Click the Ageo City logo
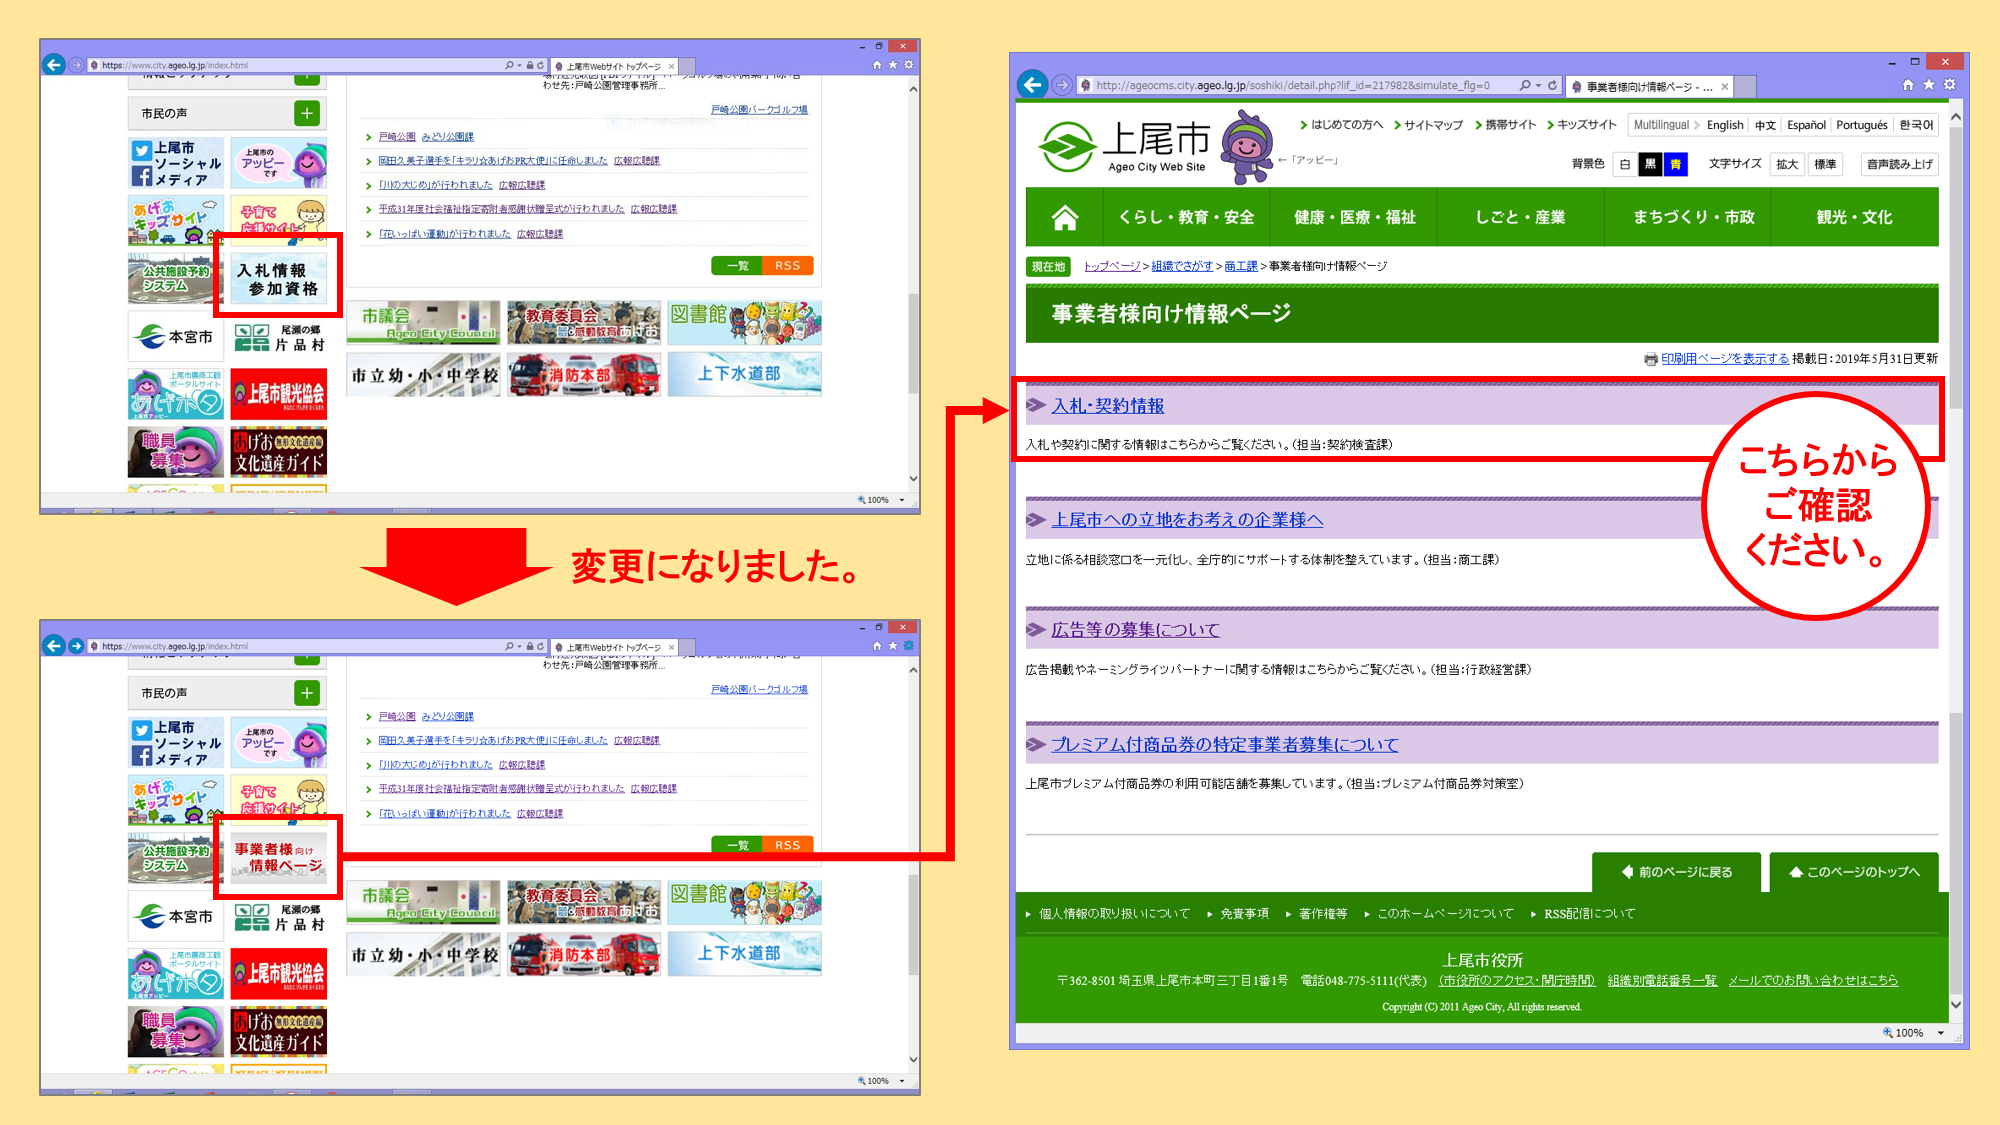Screen dimensions: 2000x1125 point(1123,147)
